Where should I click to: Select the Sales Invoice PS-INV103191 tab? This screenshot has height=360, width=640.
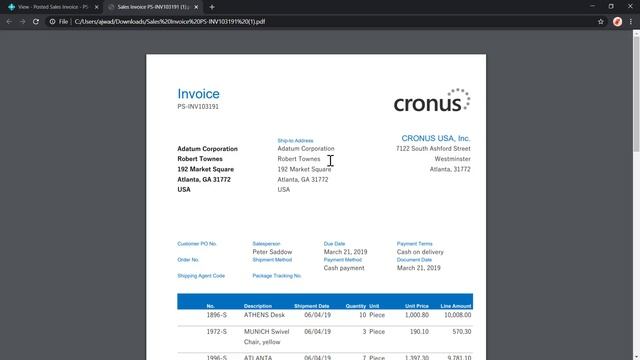pos(153,7)
